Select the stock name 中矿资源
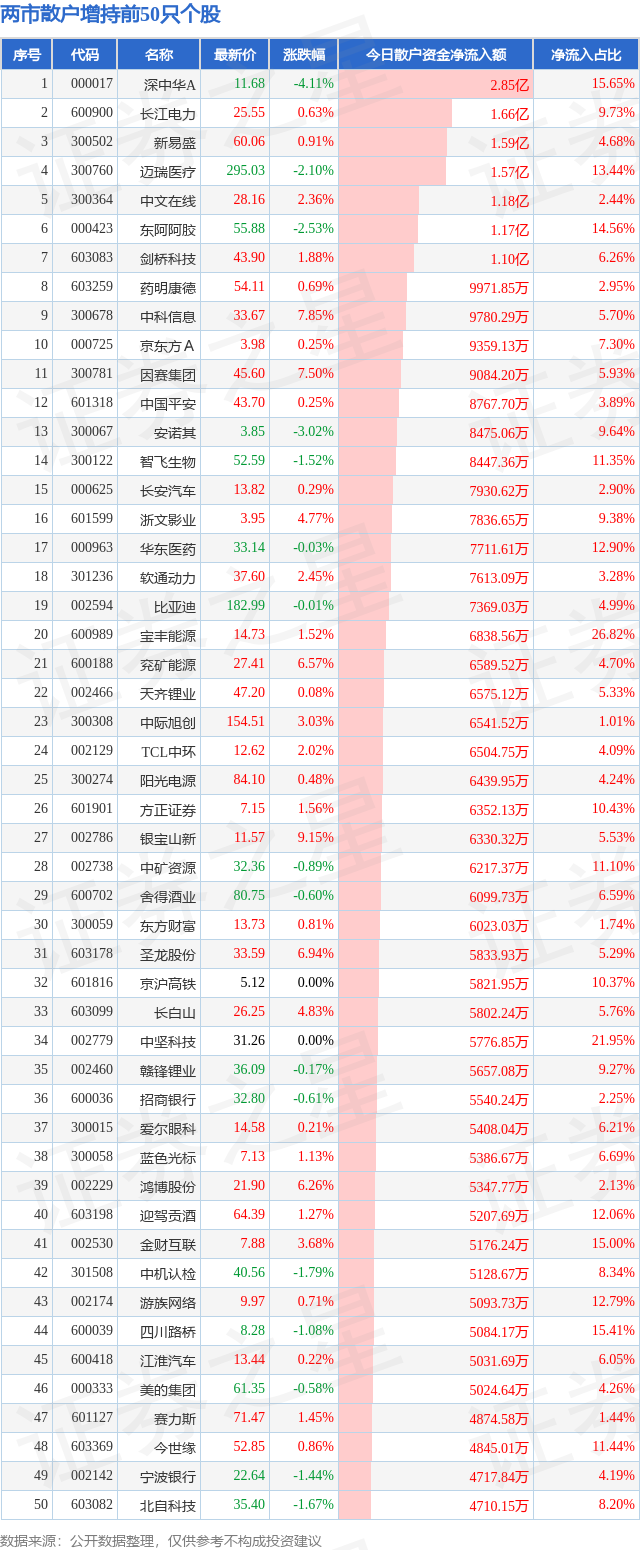 pyautogui.click(x=169, y=867)
